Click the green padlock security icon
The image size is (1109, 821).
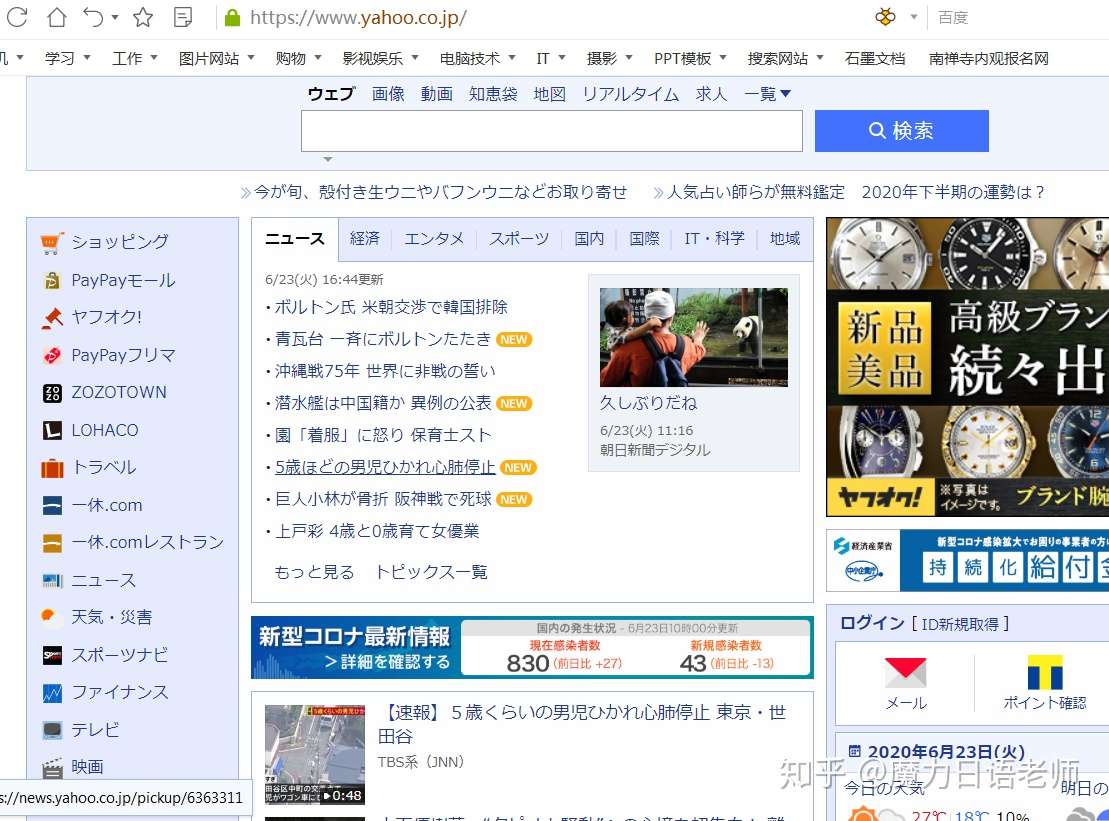click(x=232, y=18)
